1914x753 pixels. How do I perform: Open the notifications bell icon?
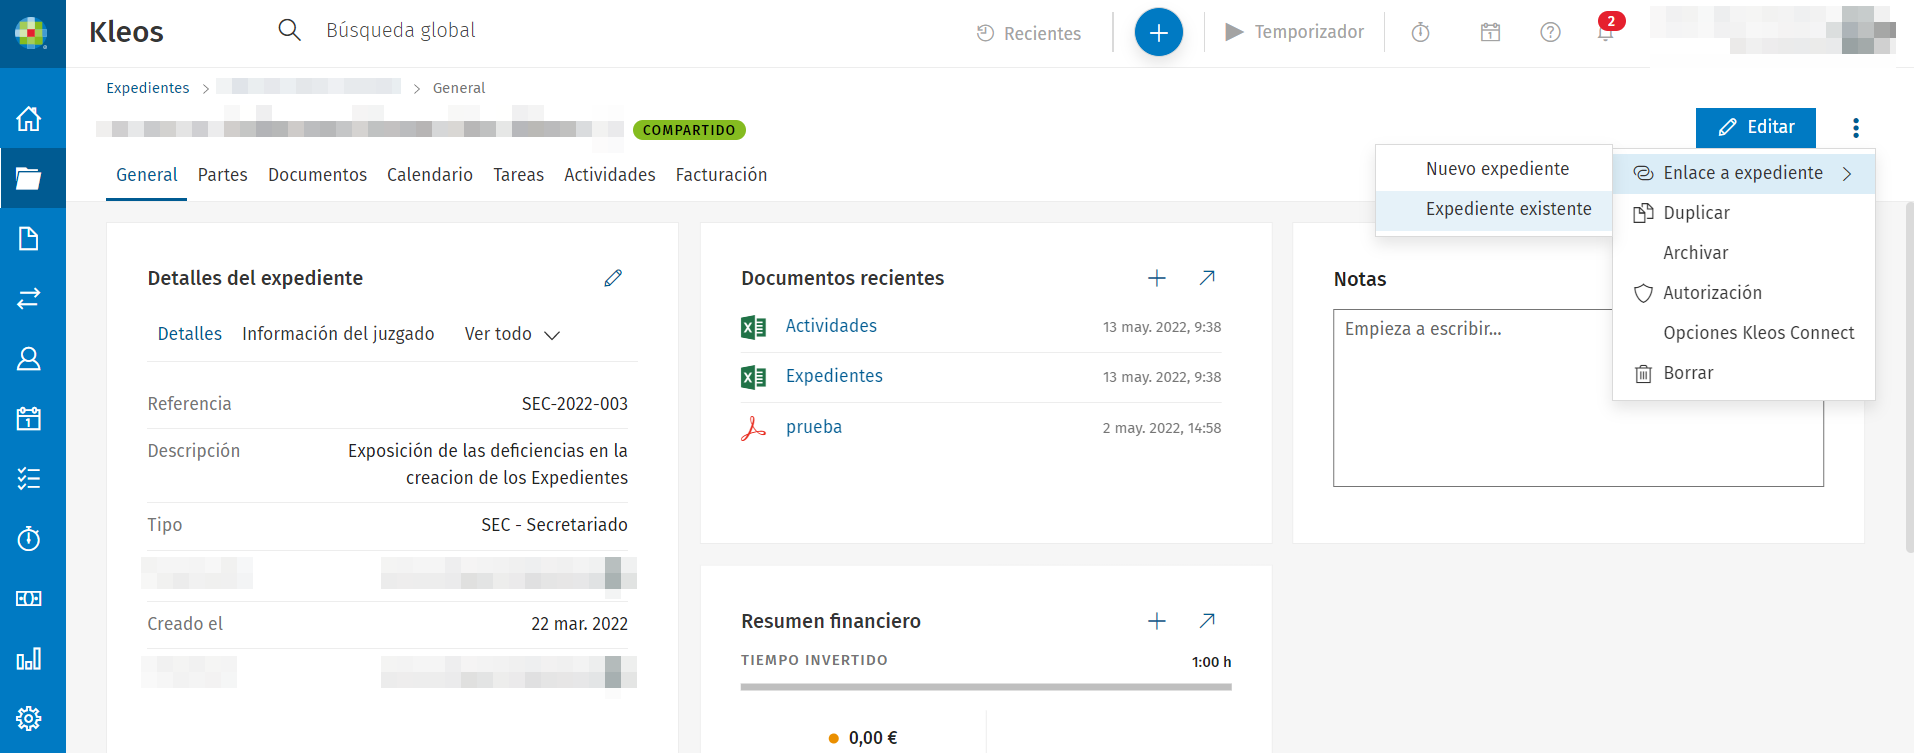pos(1605,33)
